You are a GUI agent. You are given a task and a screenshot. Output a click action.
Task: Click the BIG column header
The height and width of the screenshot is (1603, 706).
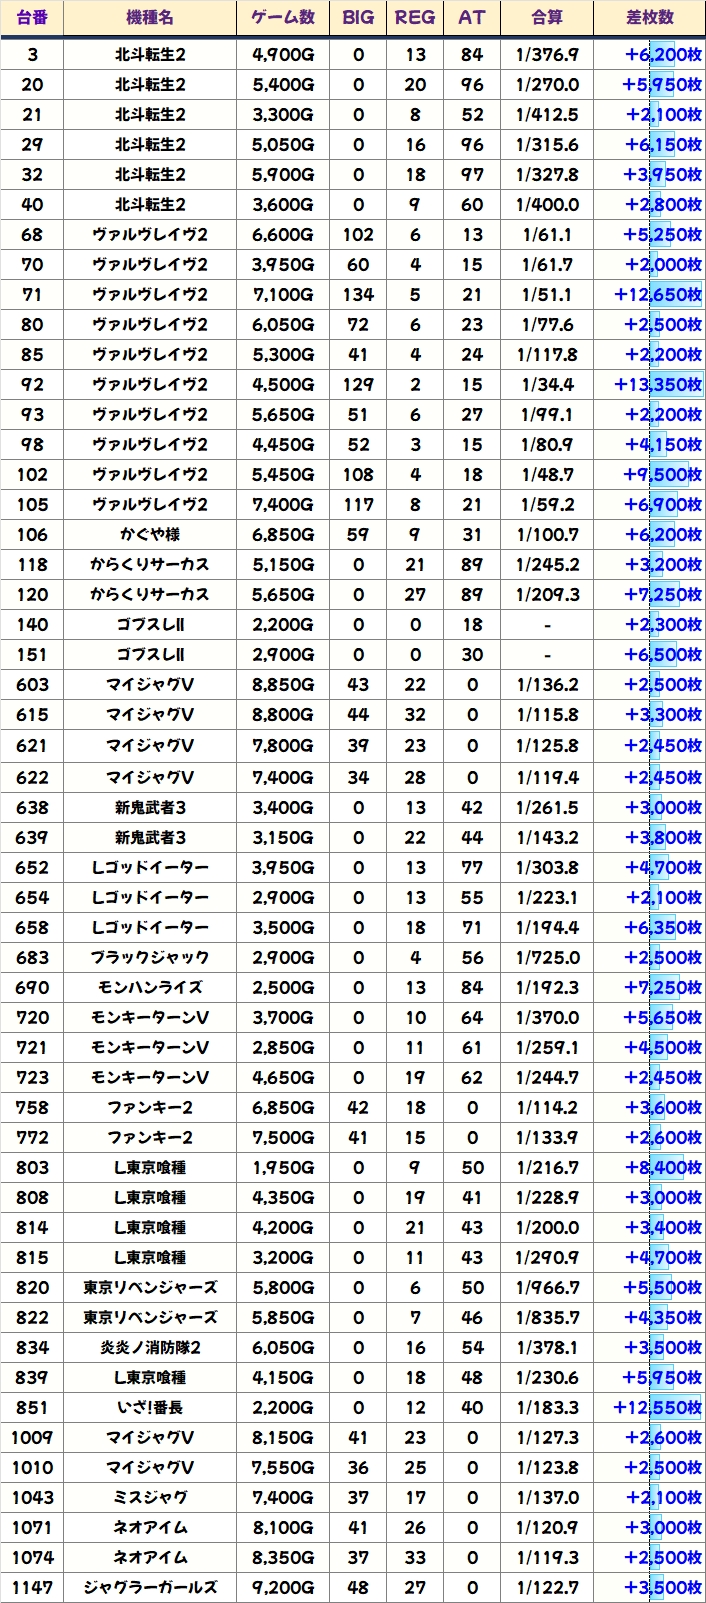358,18
